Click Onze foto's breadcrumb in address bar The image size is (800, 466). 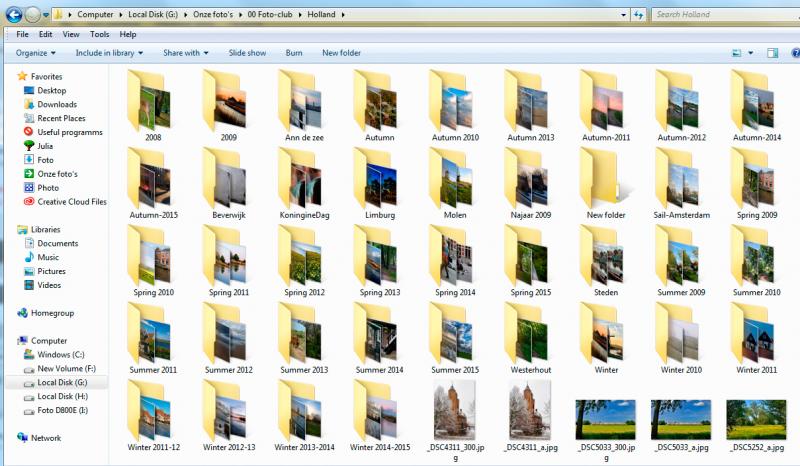click(x=213, y=15)
